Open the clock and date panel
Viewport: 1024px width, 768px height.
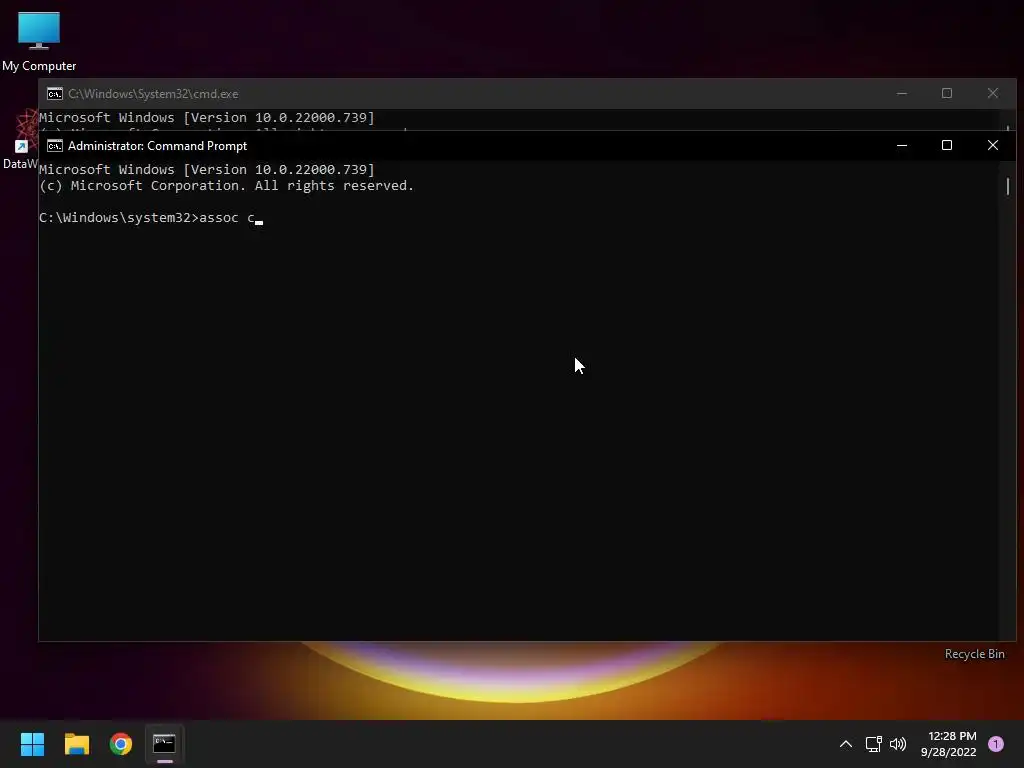[949, 744]
